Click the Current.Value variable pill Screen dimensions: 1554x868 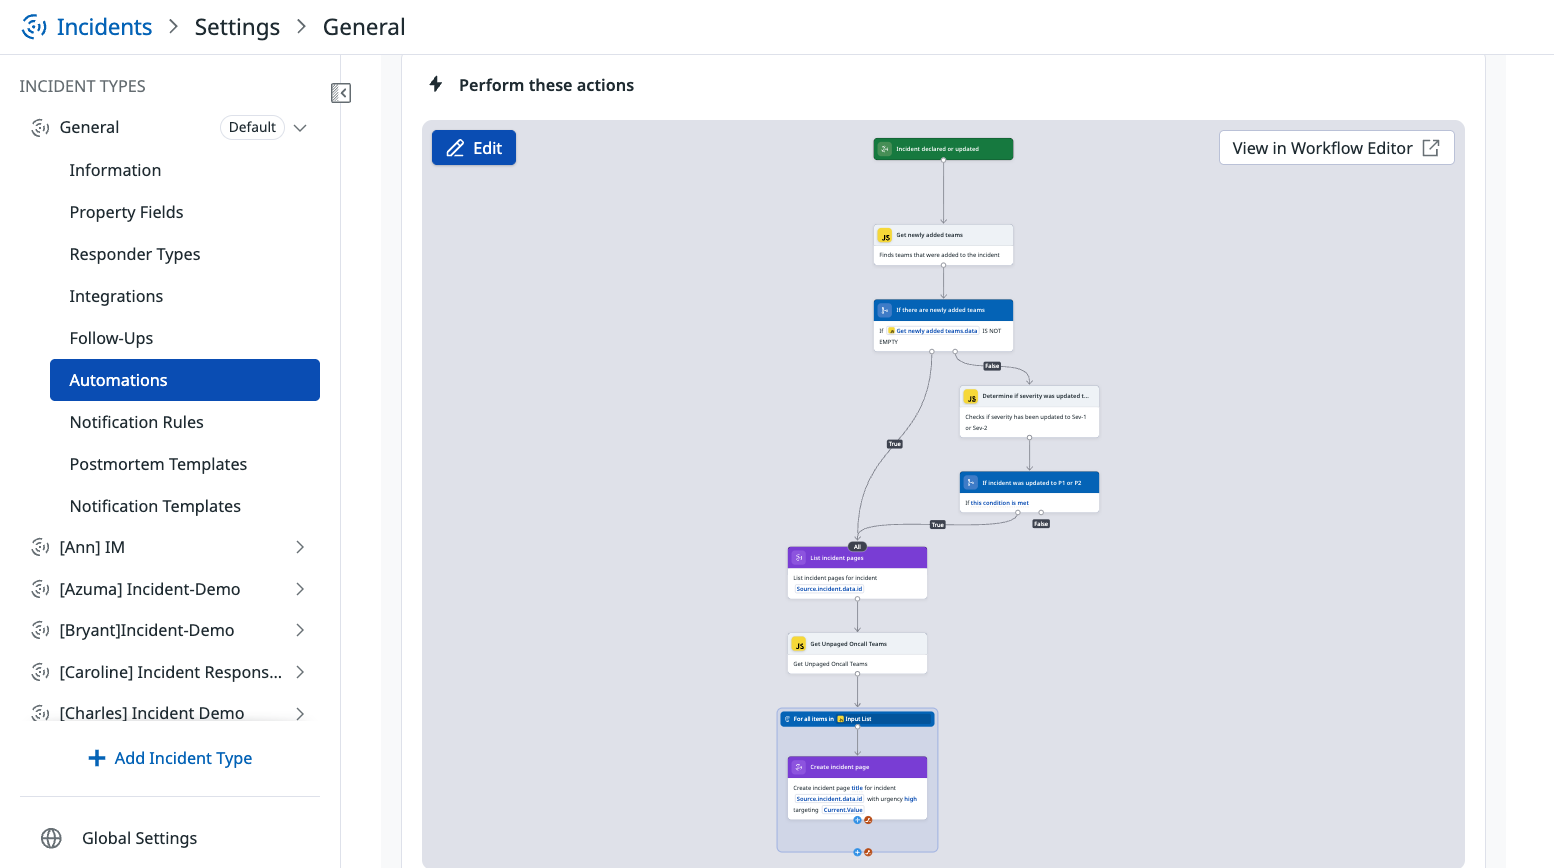tap(843, 810)
